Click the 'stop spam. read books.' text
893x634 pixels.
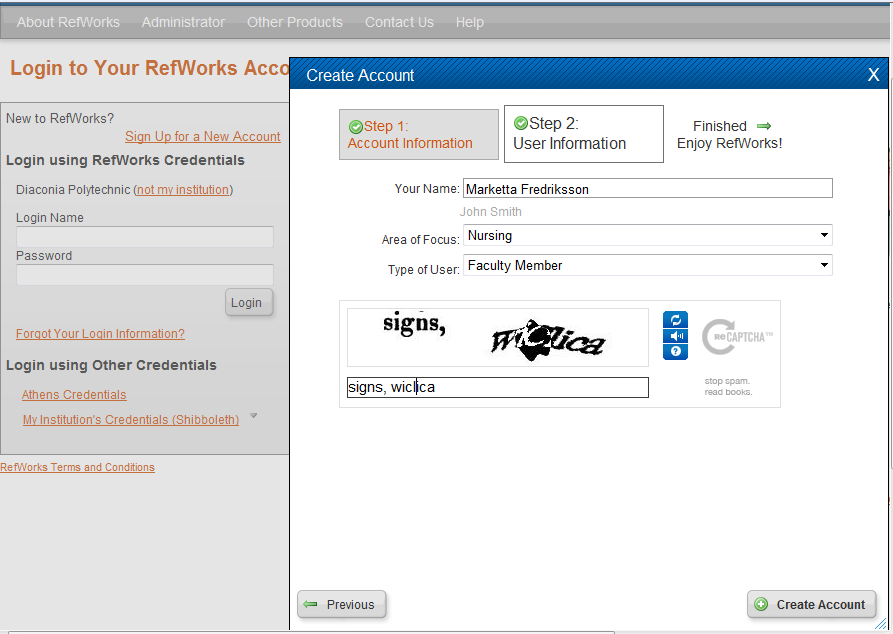pos(728,386)
